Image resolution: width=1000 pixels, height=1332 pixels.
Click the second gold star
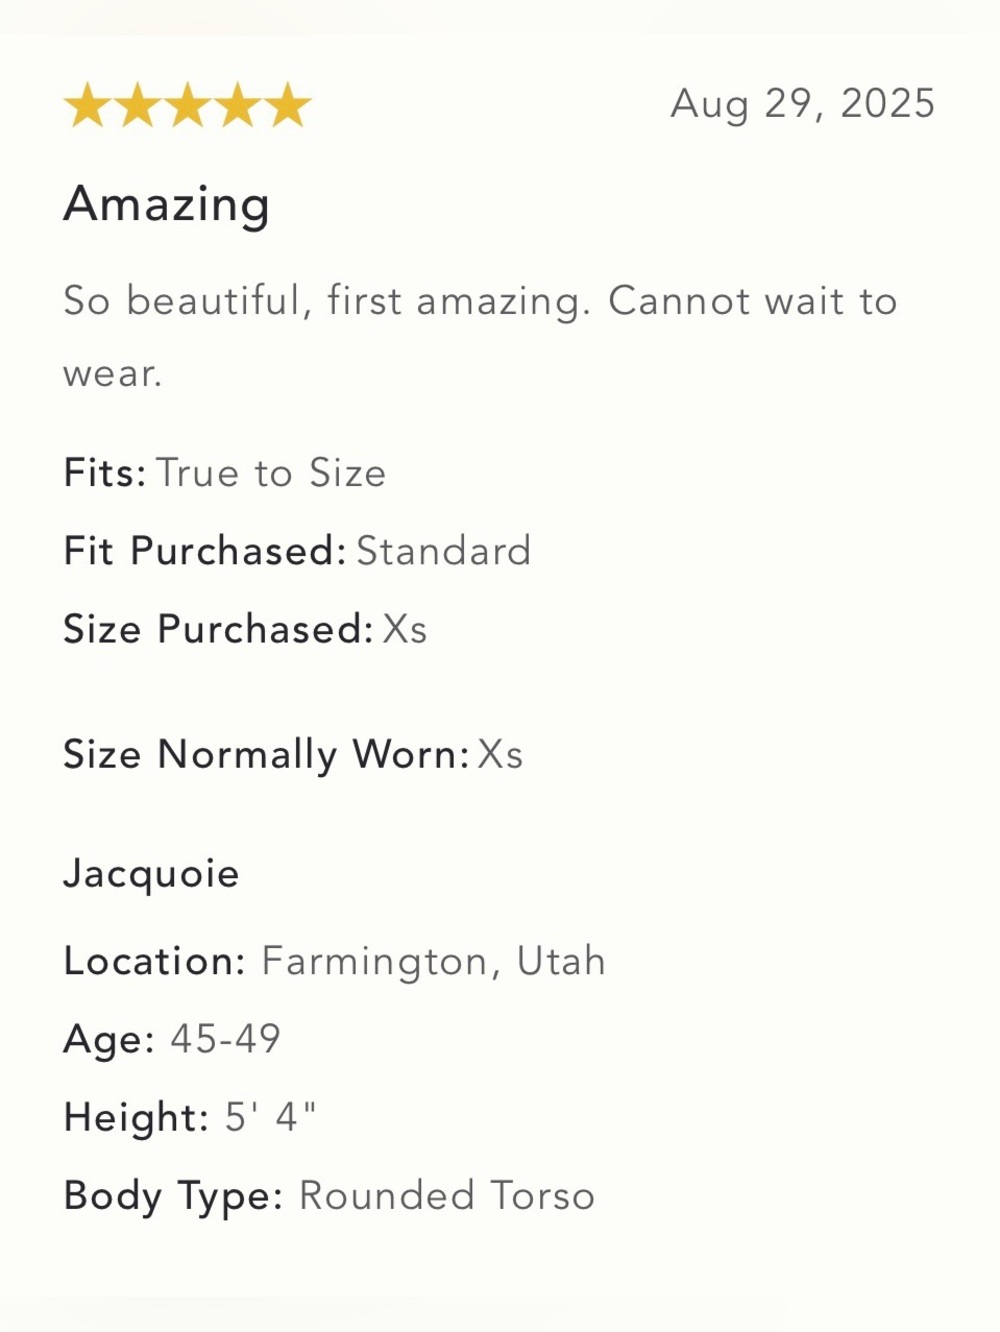(138, 105)
